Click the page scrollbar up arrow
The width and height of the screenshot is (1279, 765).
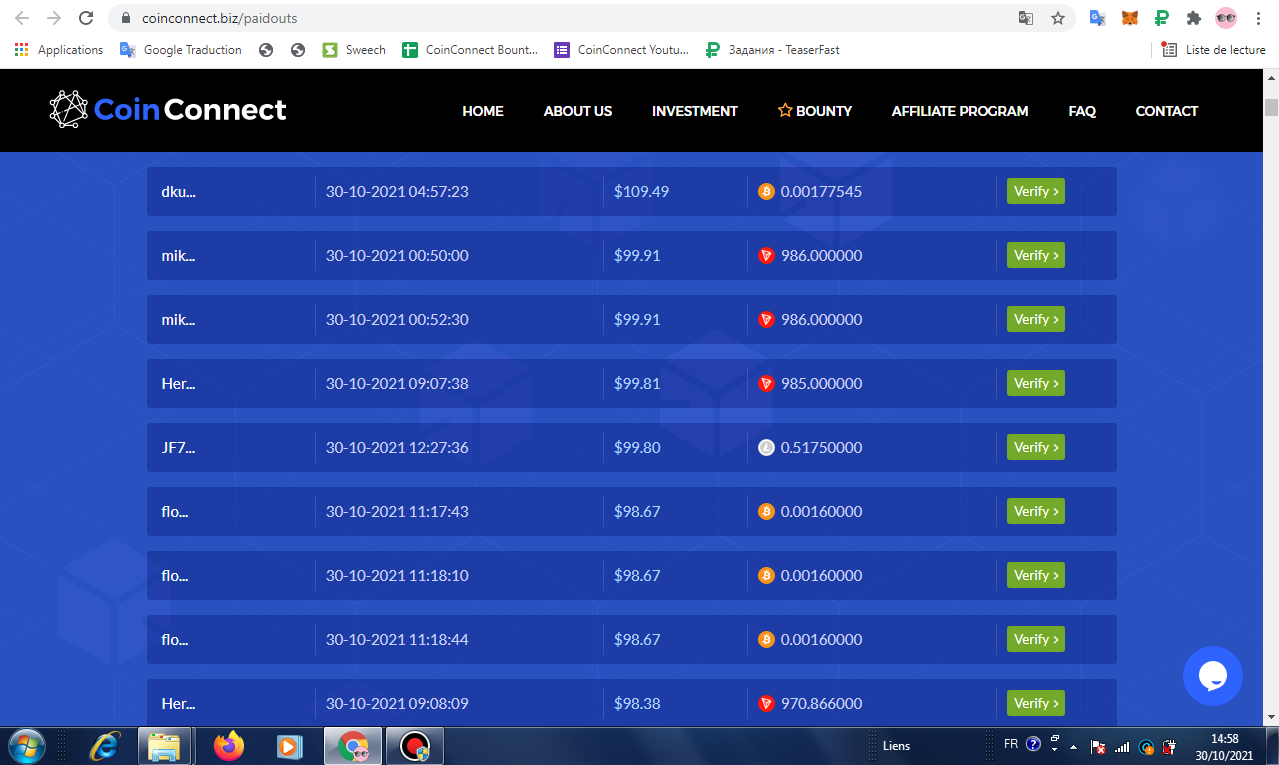(x=1271, y=77)
